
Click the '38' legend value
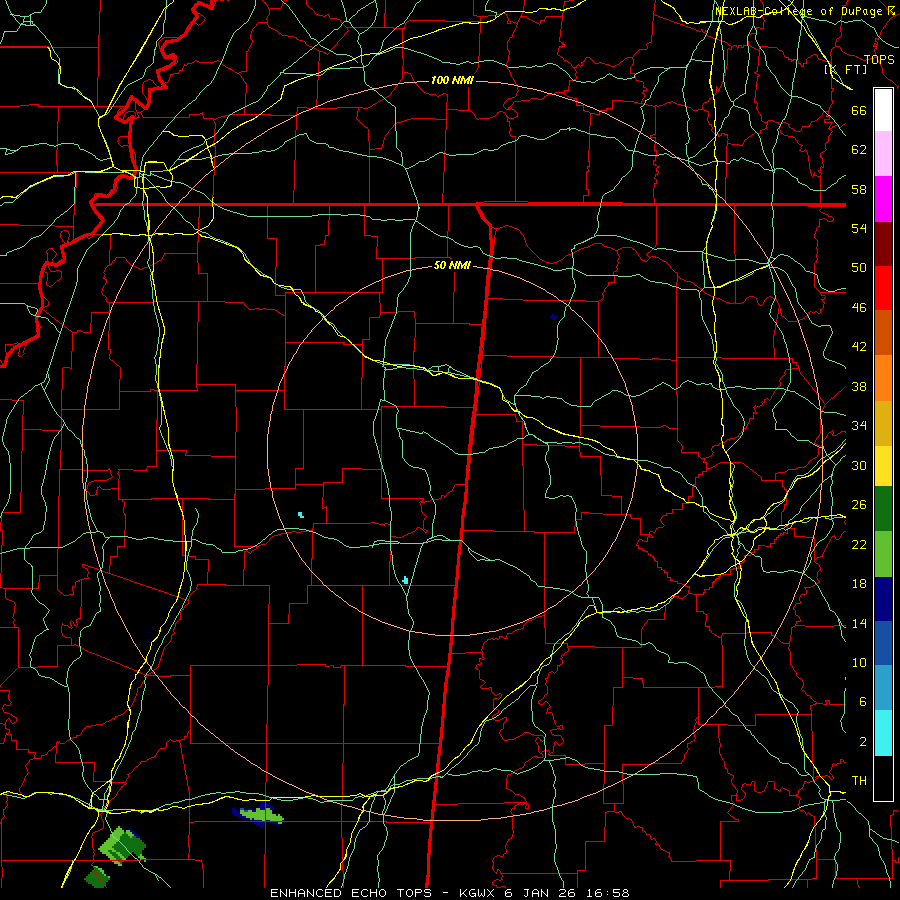[859, 387]
